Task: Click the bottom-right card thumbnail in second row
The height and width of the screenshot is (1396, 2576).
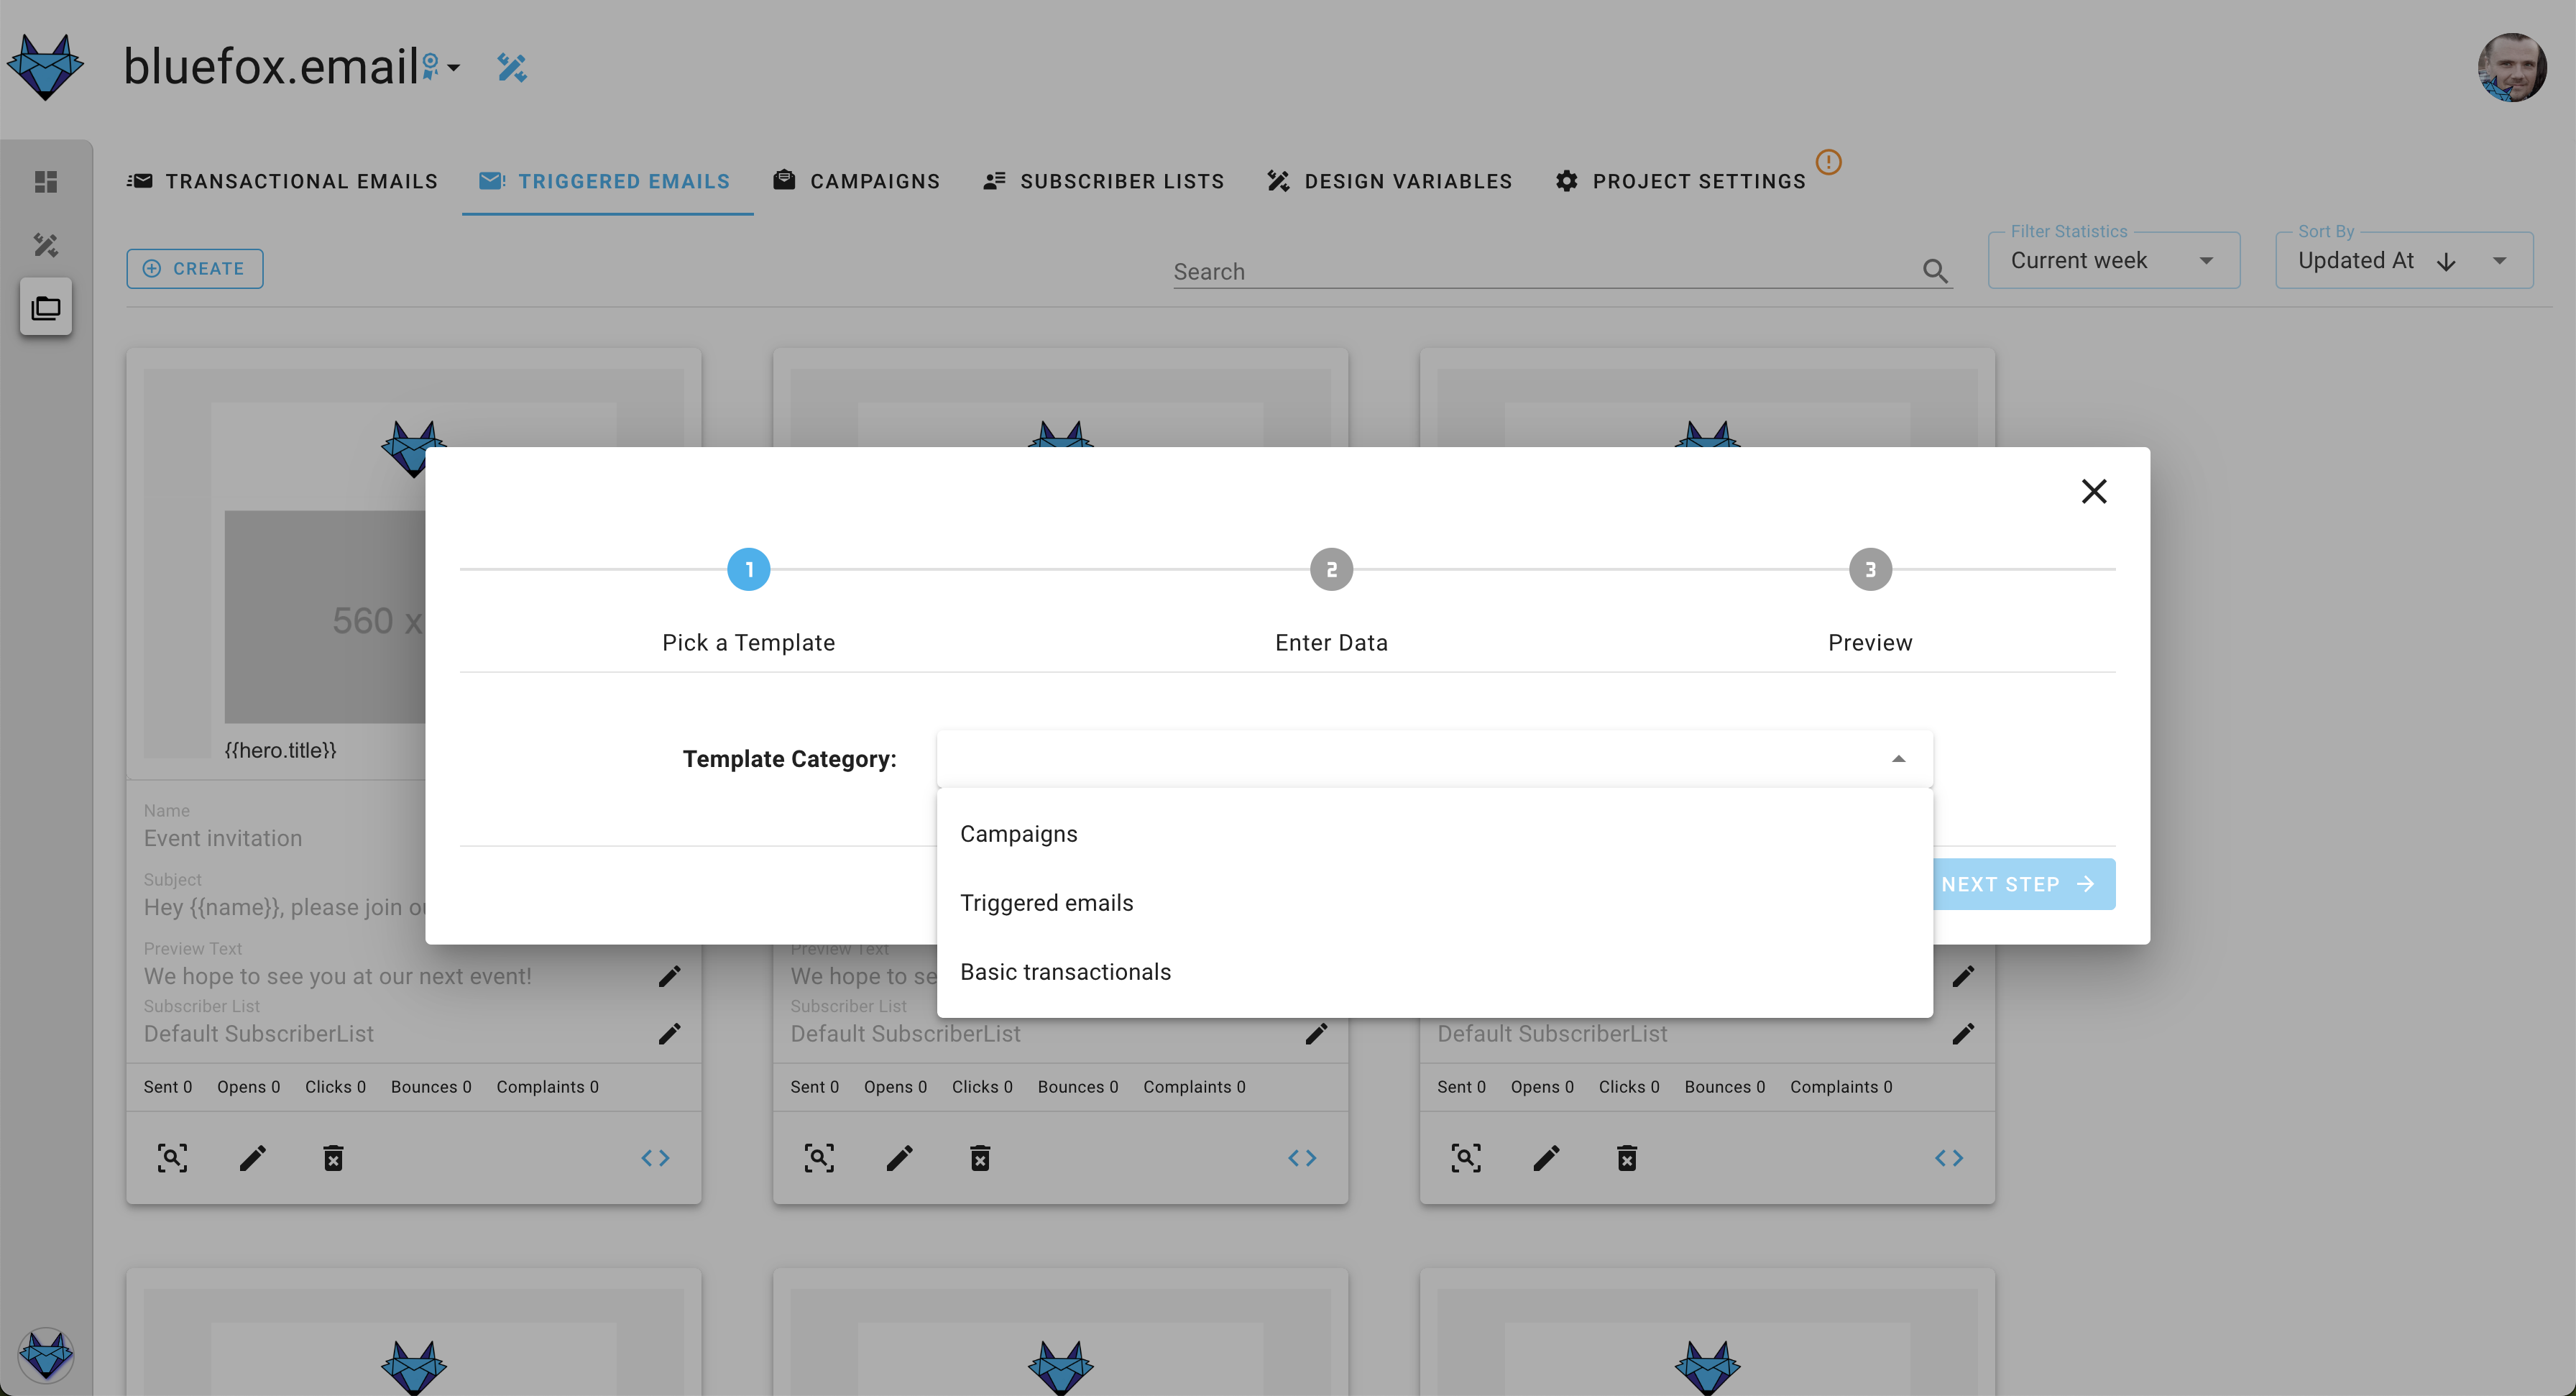Action: coord(1707,1342)
